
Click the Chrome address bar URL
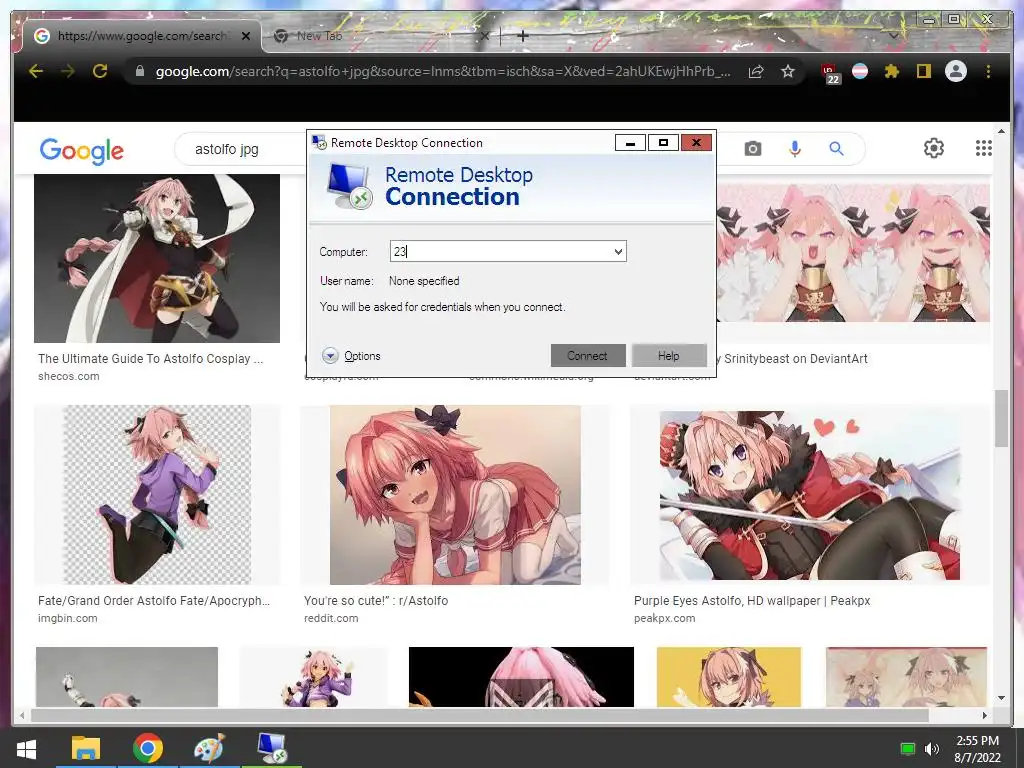click(443, 71)
